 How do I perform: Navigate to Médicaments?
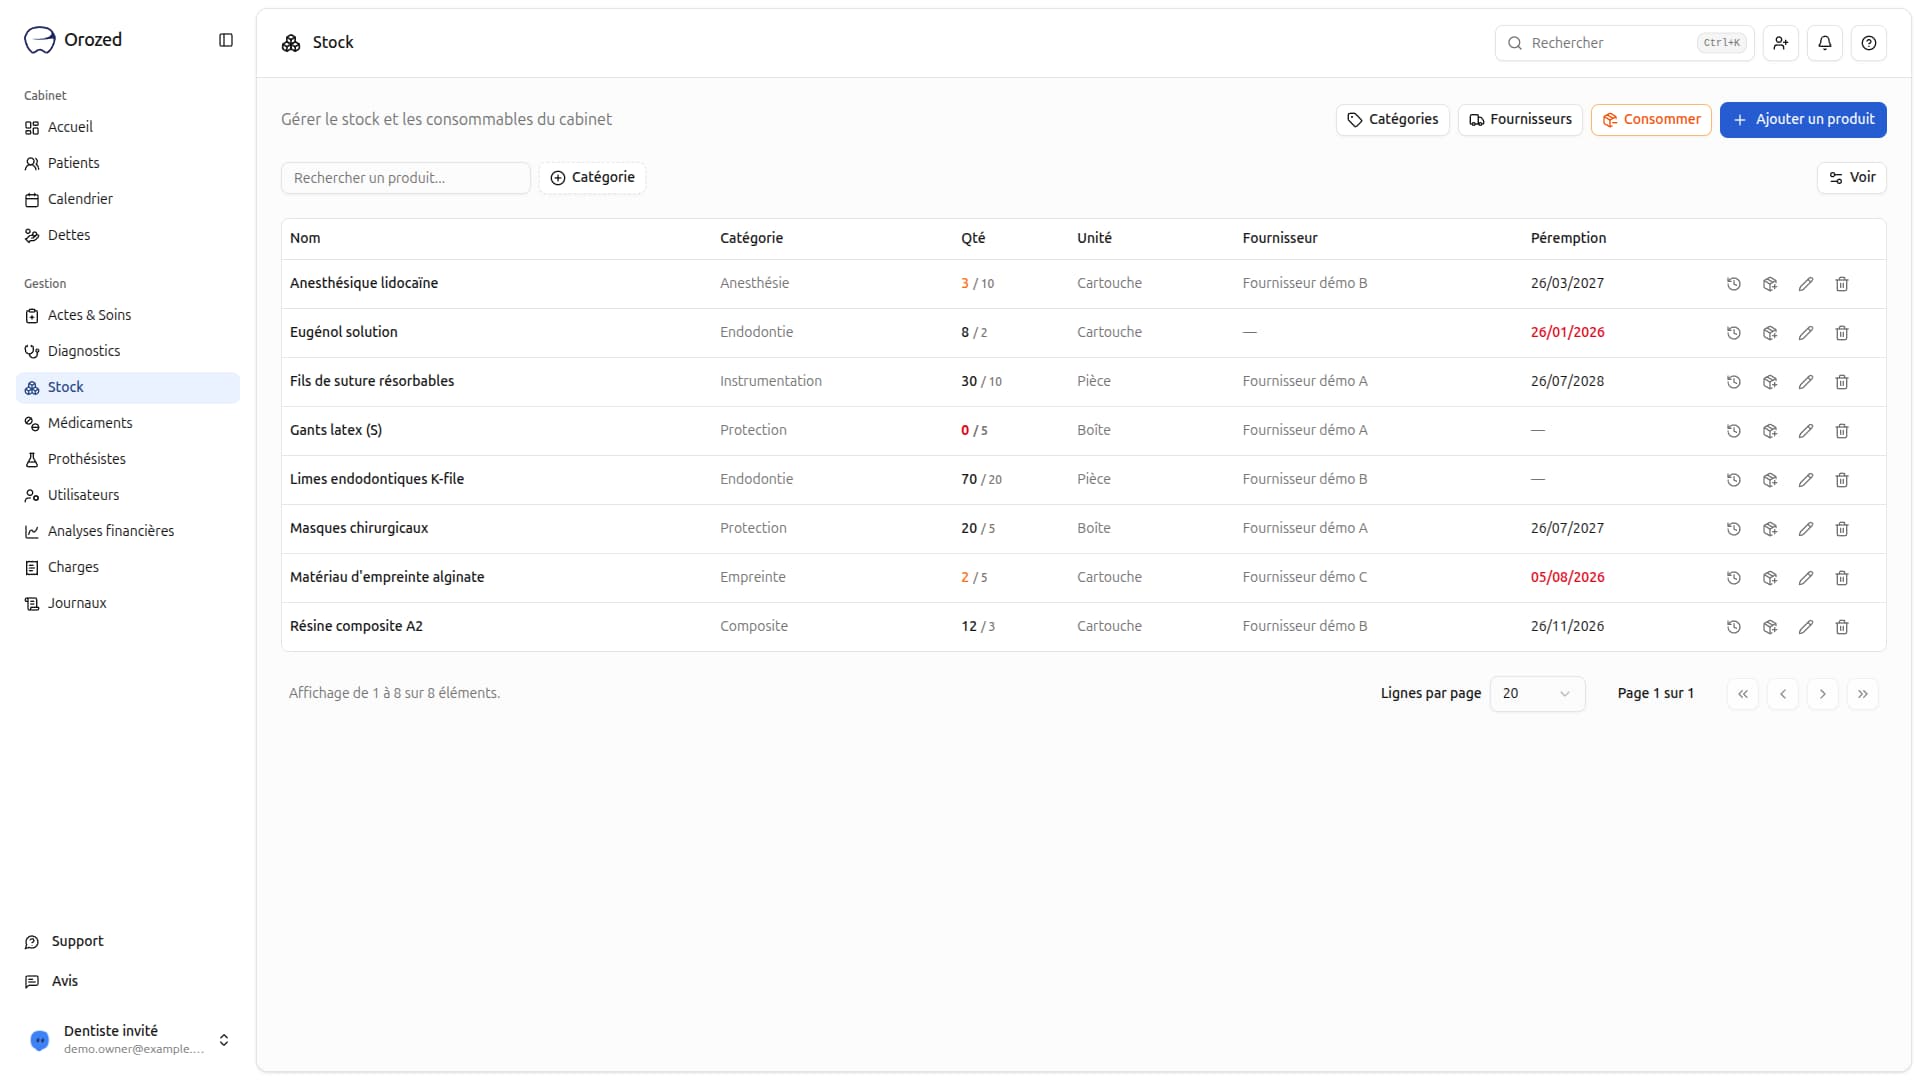(128, 423)
